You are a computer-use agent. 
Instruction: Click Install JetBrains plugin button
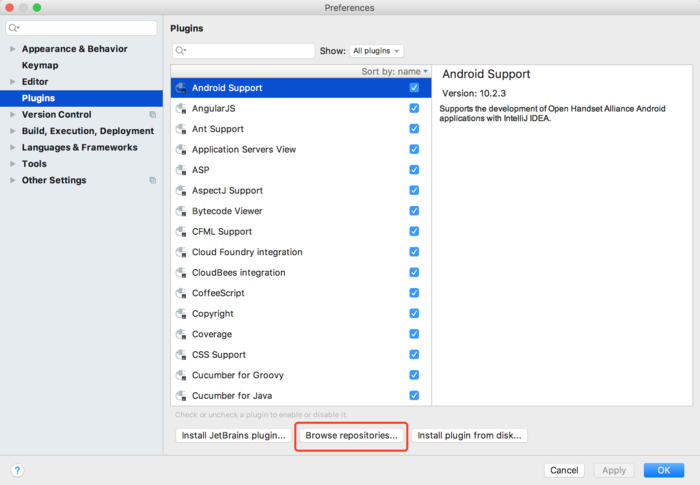pyautogui.click(x=233, y=435)
